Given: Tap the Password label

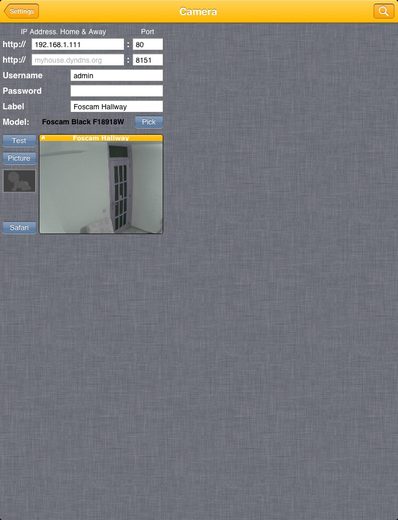Looking at the screenshot, I should pyautogui.click(x=22, y=91).
